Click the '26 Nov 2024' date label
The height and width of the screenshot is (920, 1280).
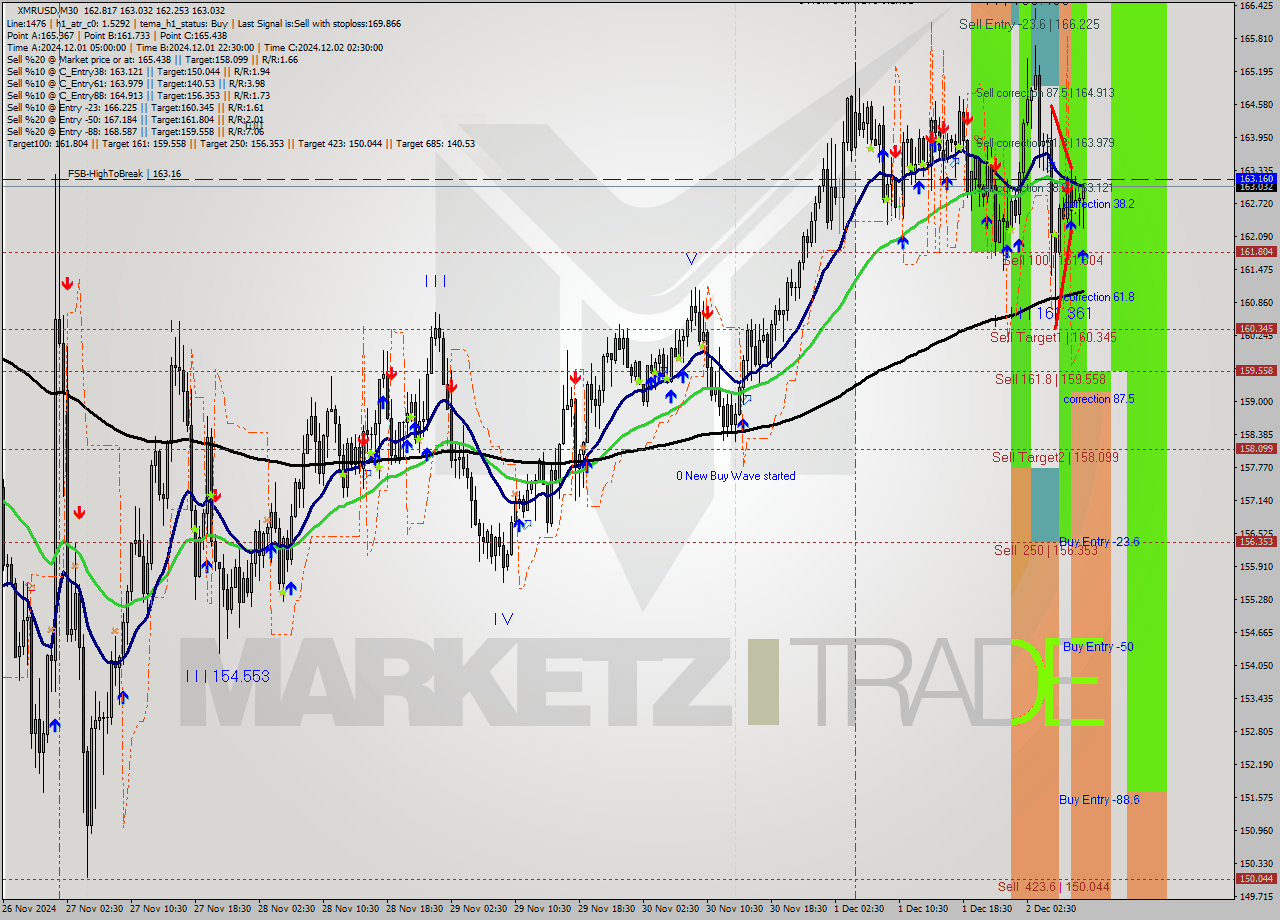click(30, 909)
